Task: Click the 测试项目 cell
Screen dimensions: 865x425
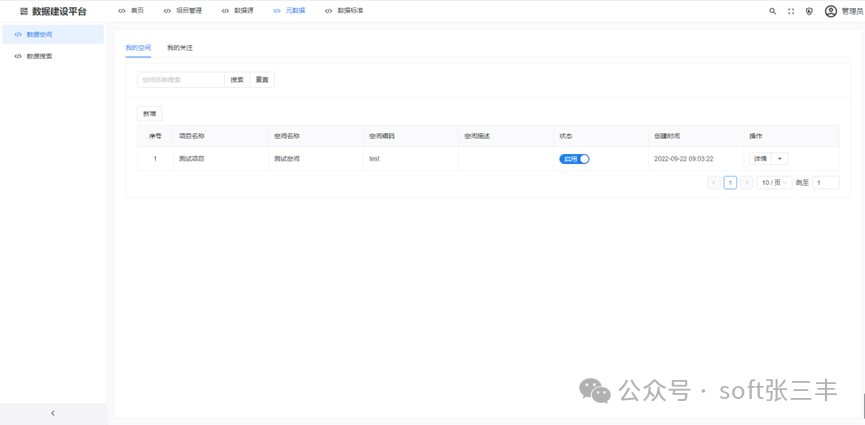Action: [221, 159]
